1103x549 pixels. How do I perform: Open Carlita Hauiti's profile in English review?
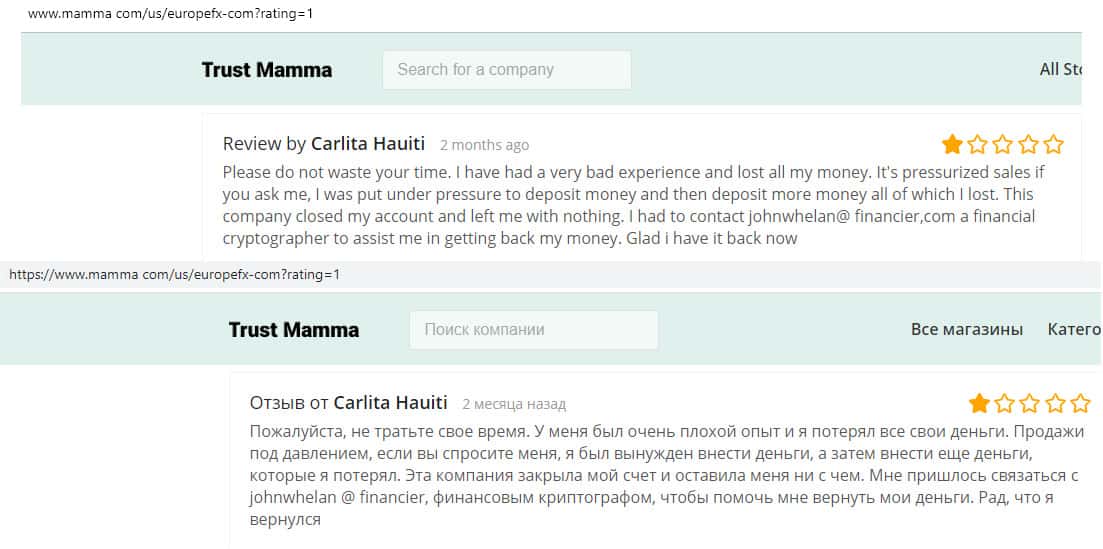pyautogui.click(x=368, y=144)
